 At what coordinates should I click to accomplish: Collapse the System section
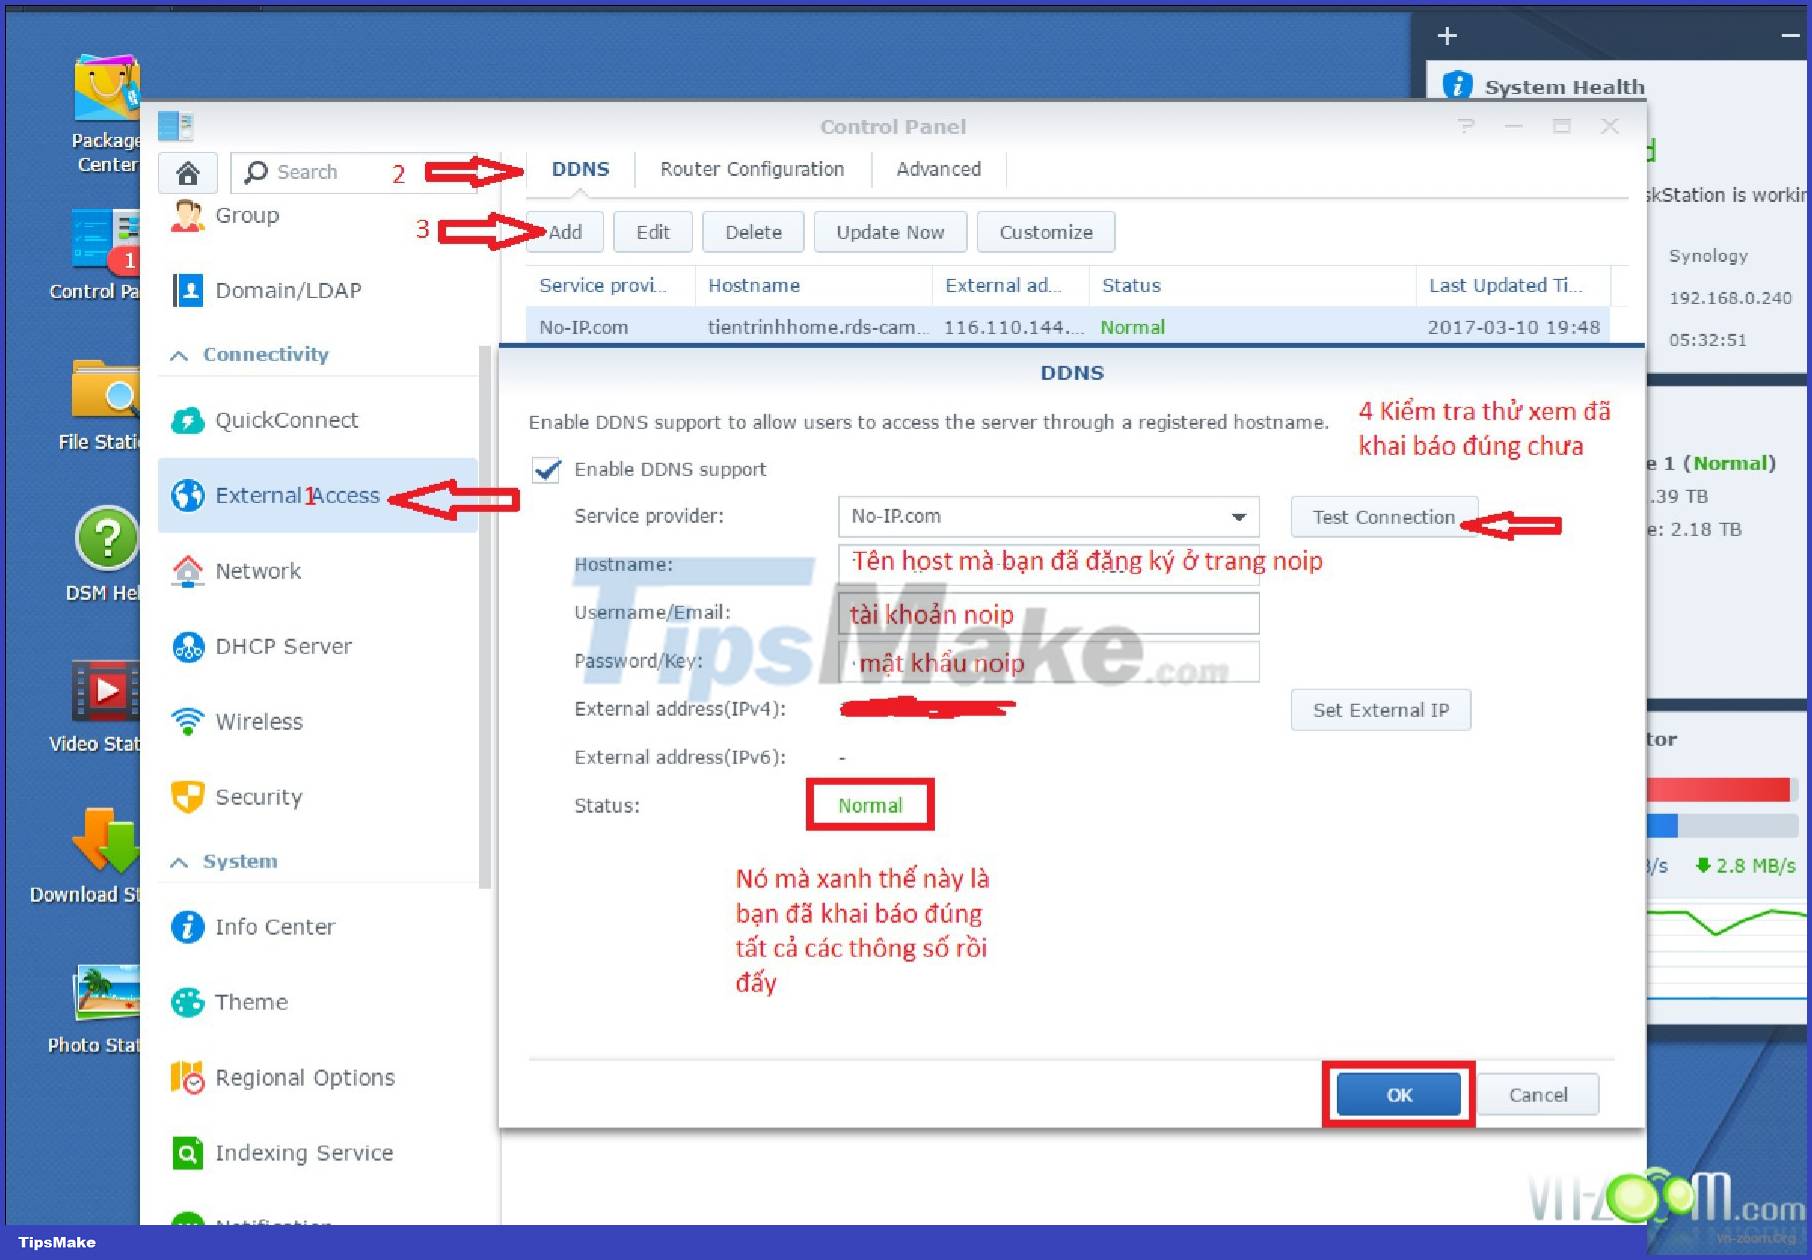(181, 861)
